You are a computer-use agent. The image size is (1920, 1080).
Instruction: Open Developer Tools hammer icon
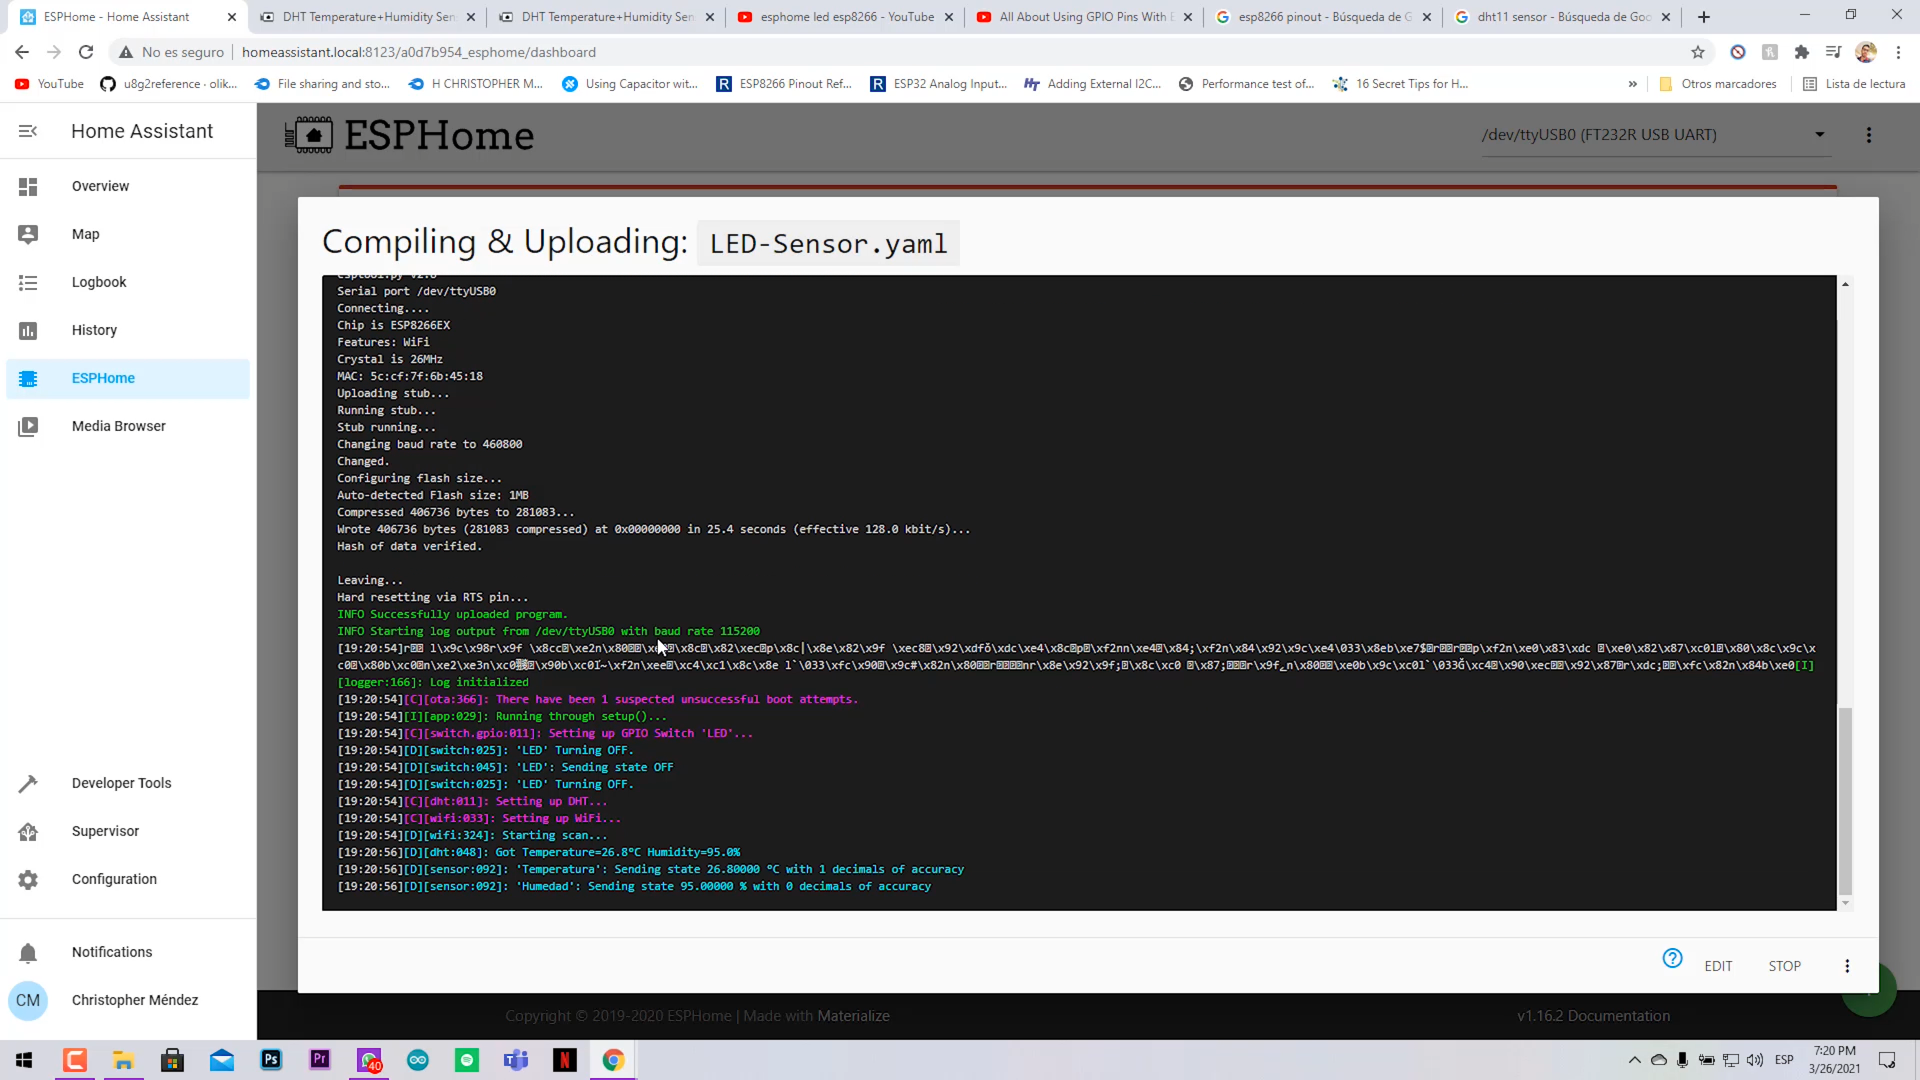28,784
